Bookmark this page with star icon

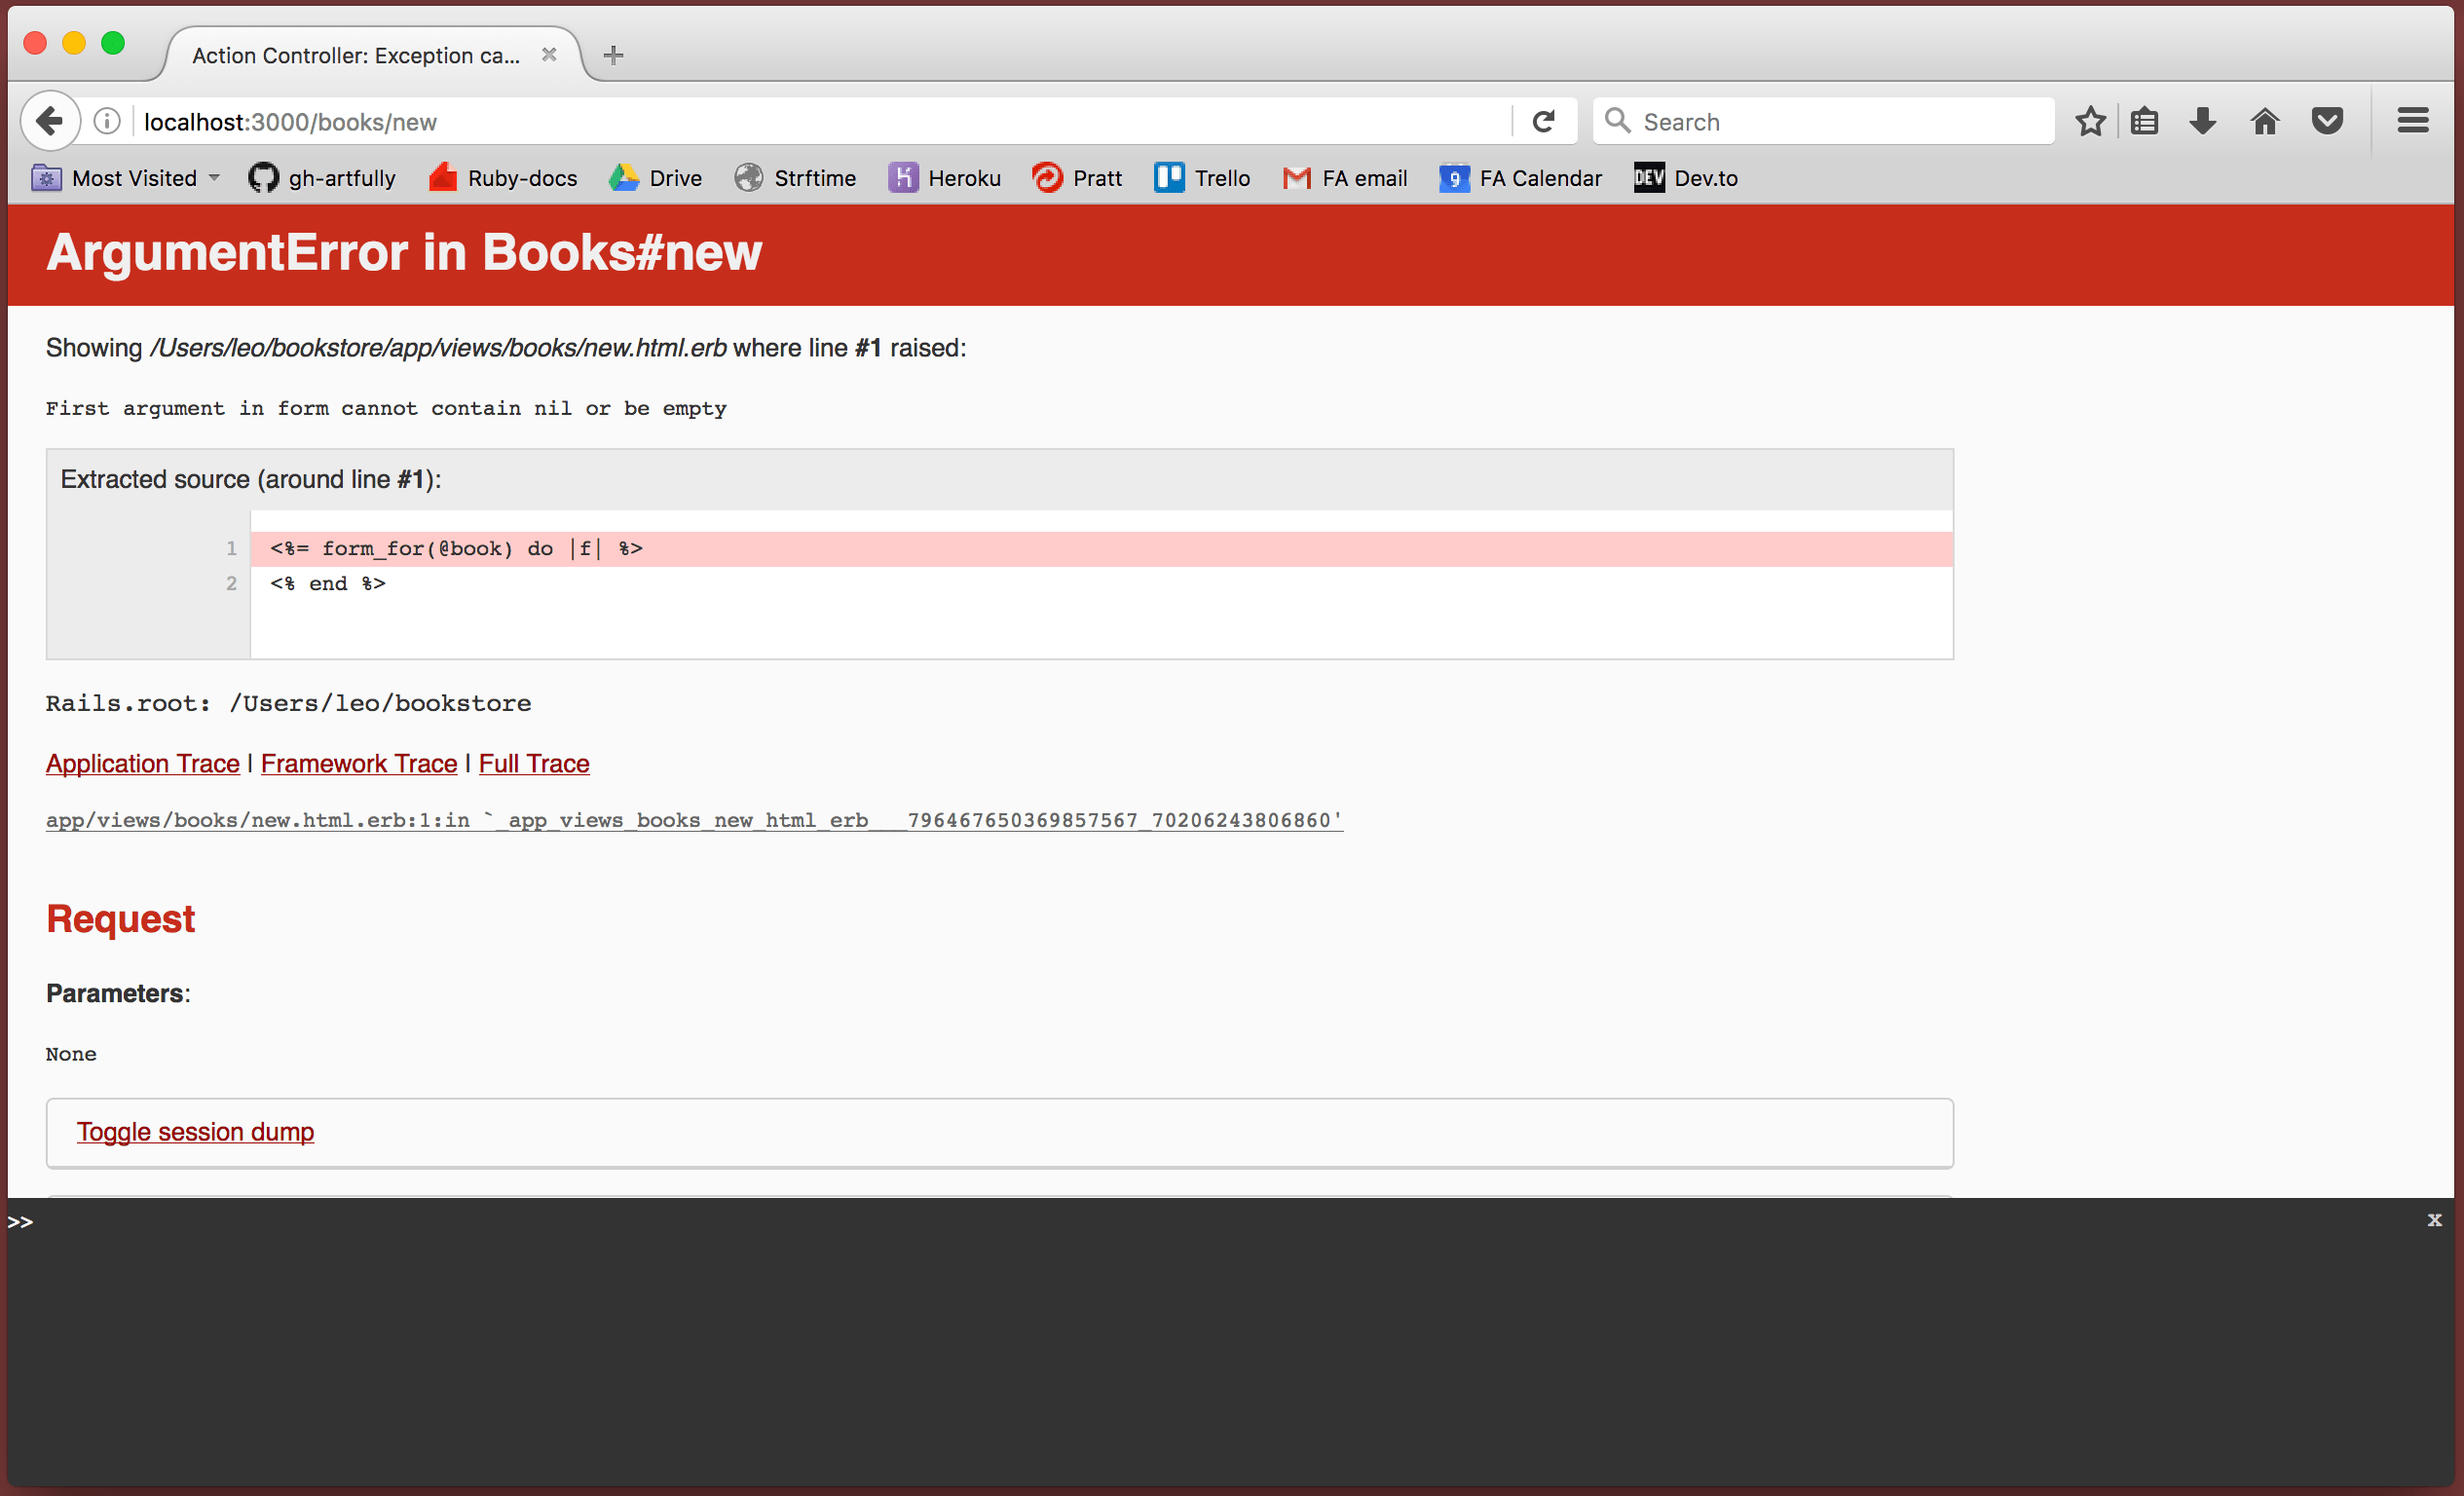click(x=2090, y=121)
